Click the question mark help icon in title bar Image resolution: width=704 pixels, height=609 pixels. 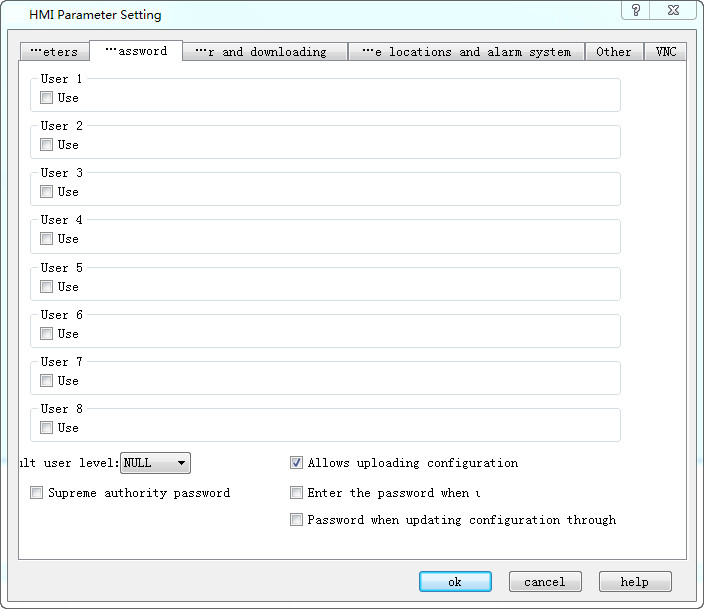click(x=636, y=10)
